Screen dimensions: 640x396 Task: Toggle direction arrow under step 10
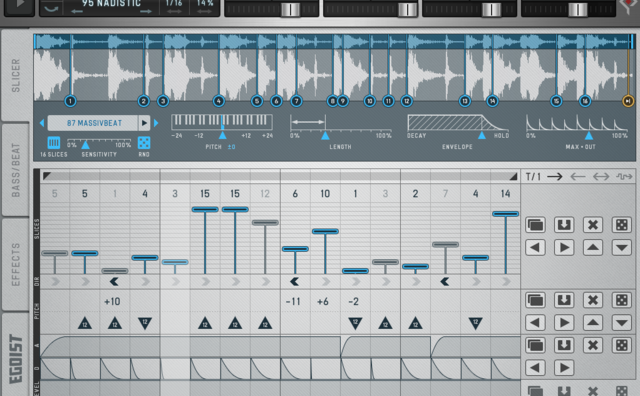pyautogui.click(x=326, y=281)
